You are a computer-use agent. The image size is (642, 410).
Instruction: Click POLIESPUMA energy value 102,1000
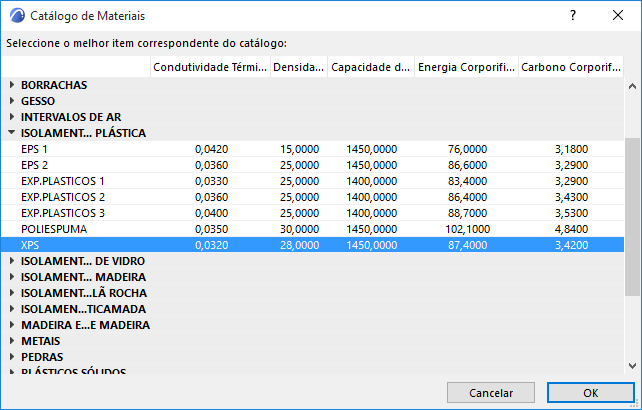468,229
